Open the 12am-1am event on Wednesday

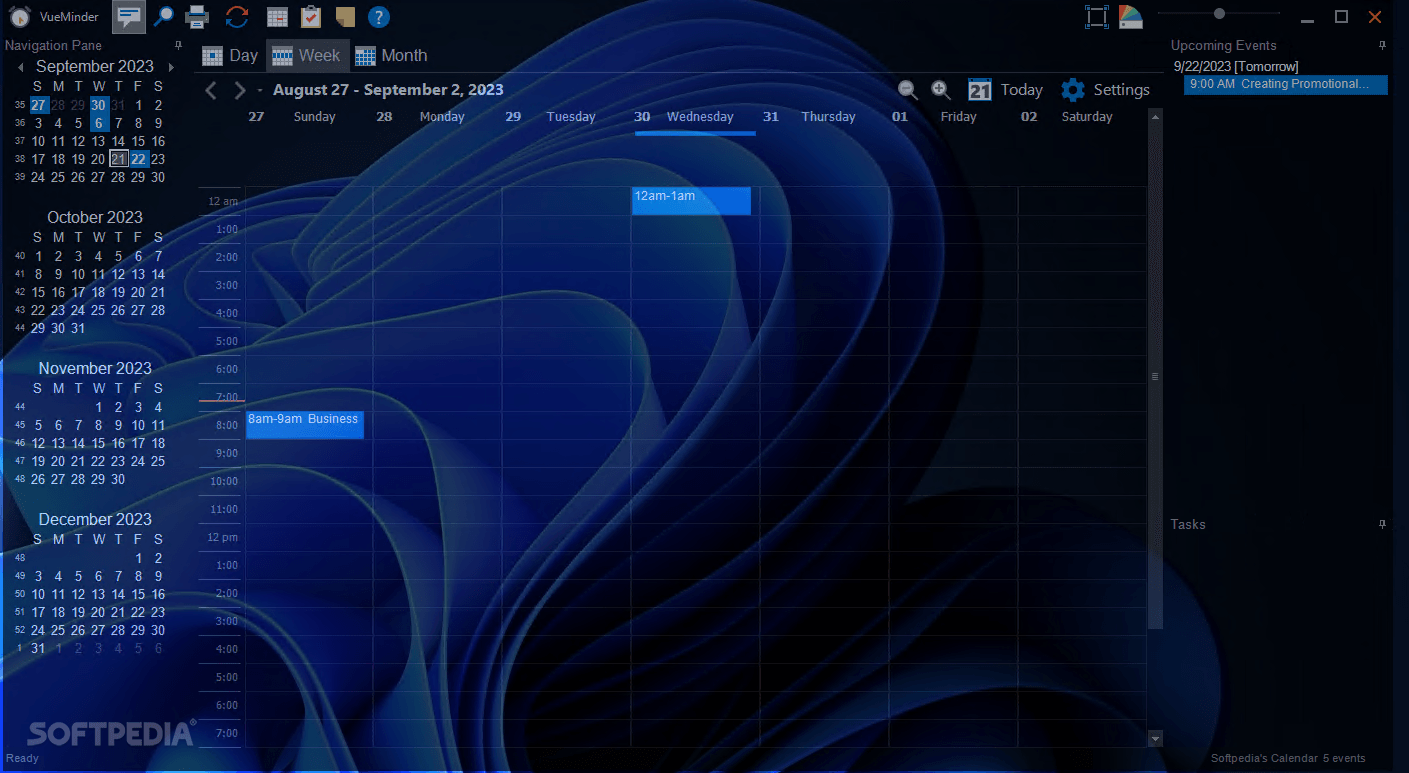click(x=691, y=201)
